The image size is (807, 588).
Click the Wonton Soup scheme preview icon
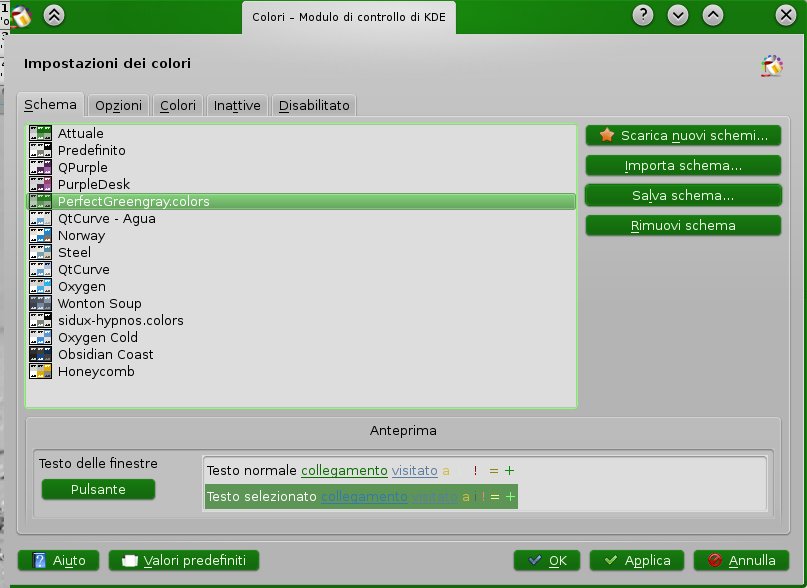click(41, 303)
